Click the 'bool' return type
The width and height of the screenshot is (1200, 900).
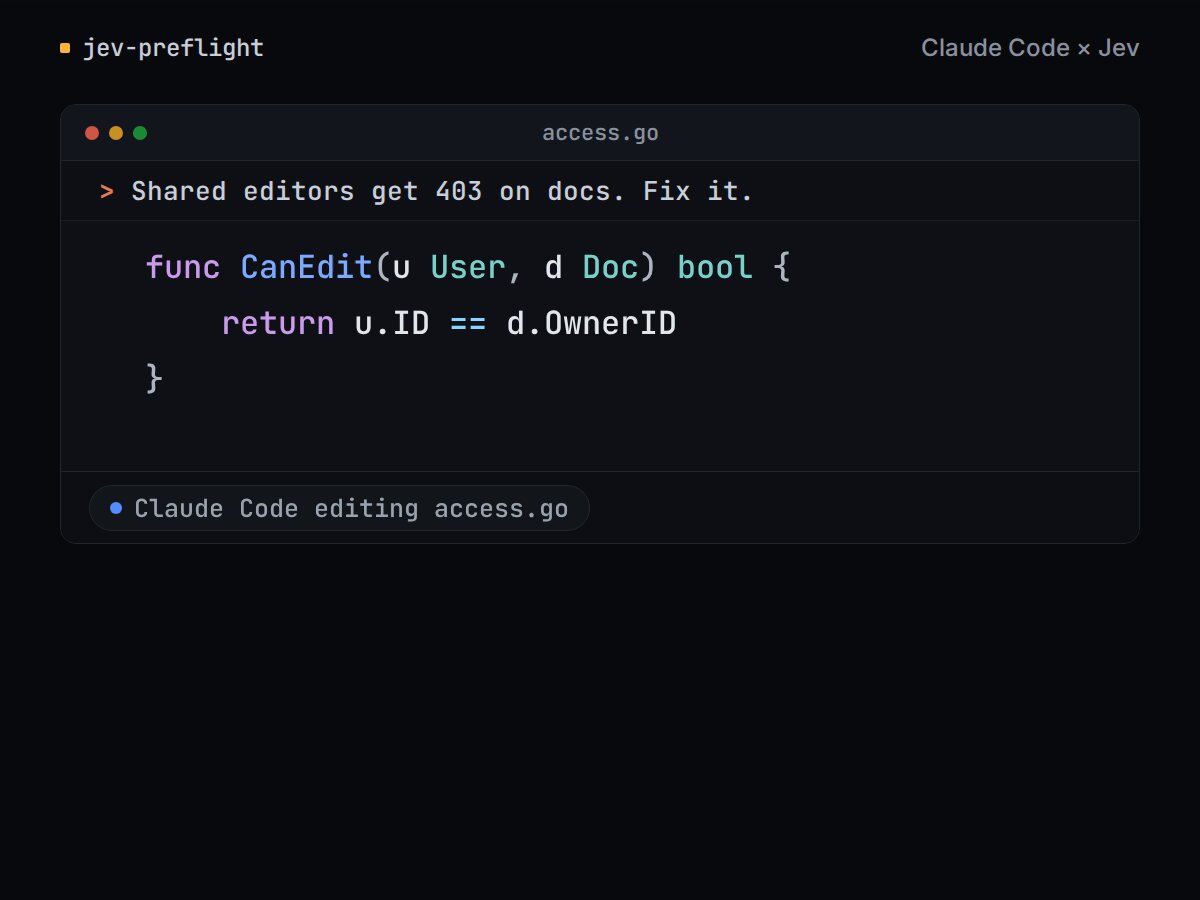[715, 268]
